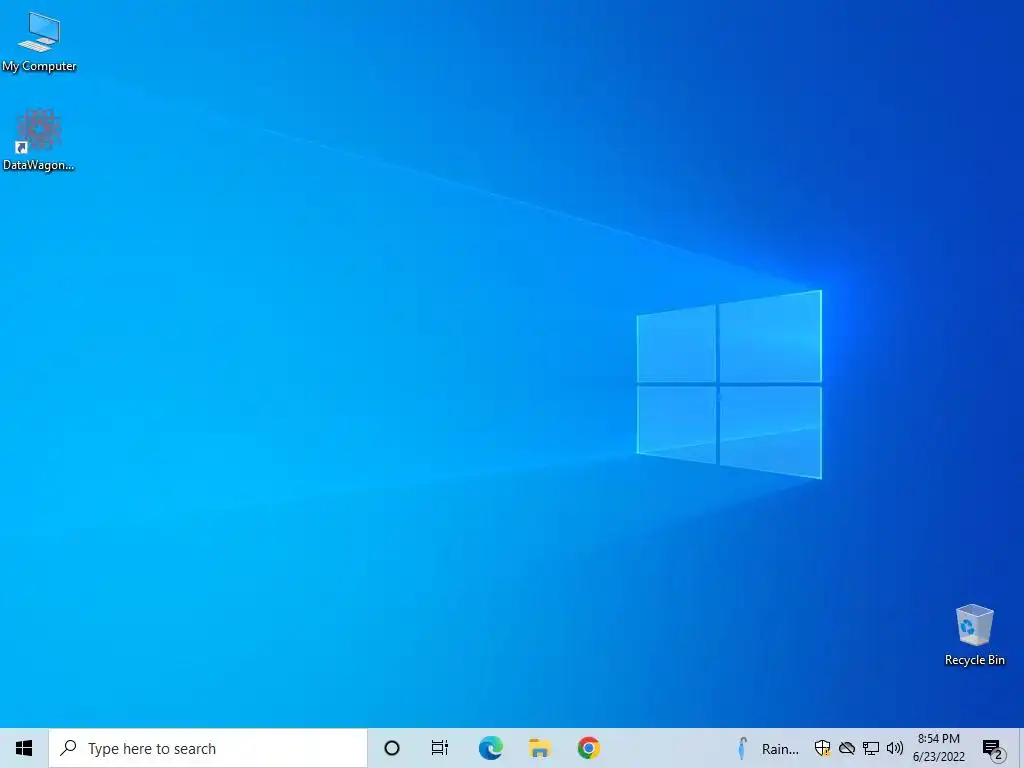This screenshot has height=768, width=1024.
Task: Open the Rain weather widget
Action: click(767, 748)
